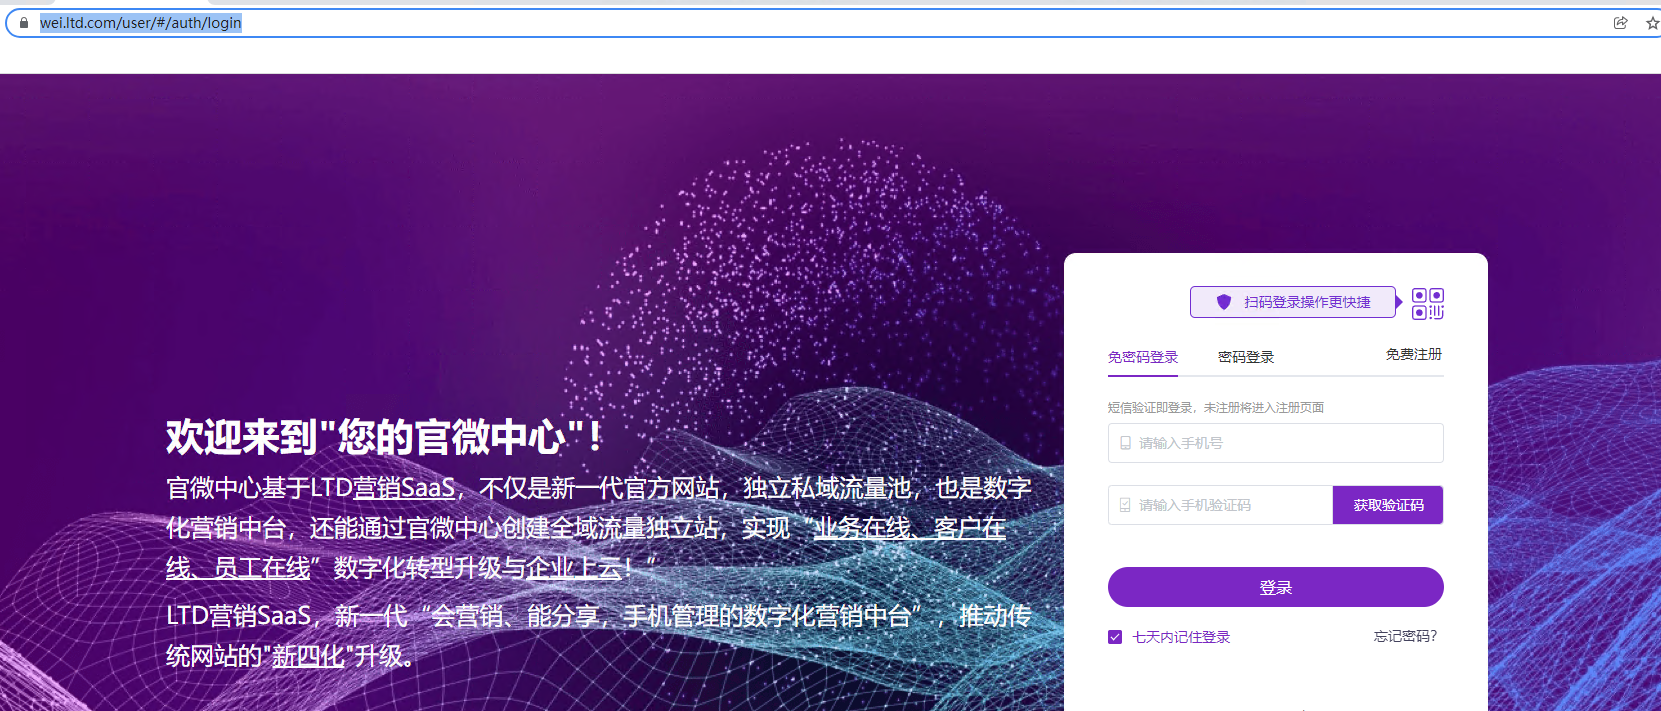Viewport: 1661px width, 711px height.
Task: Focus the 请输入手机号 phone input
Action: tap(1276, 443)
